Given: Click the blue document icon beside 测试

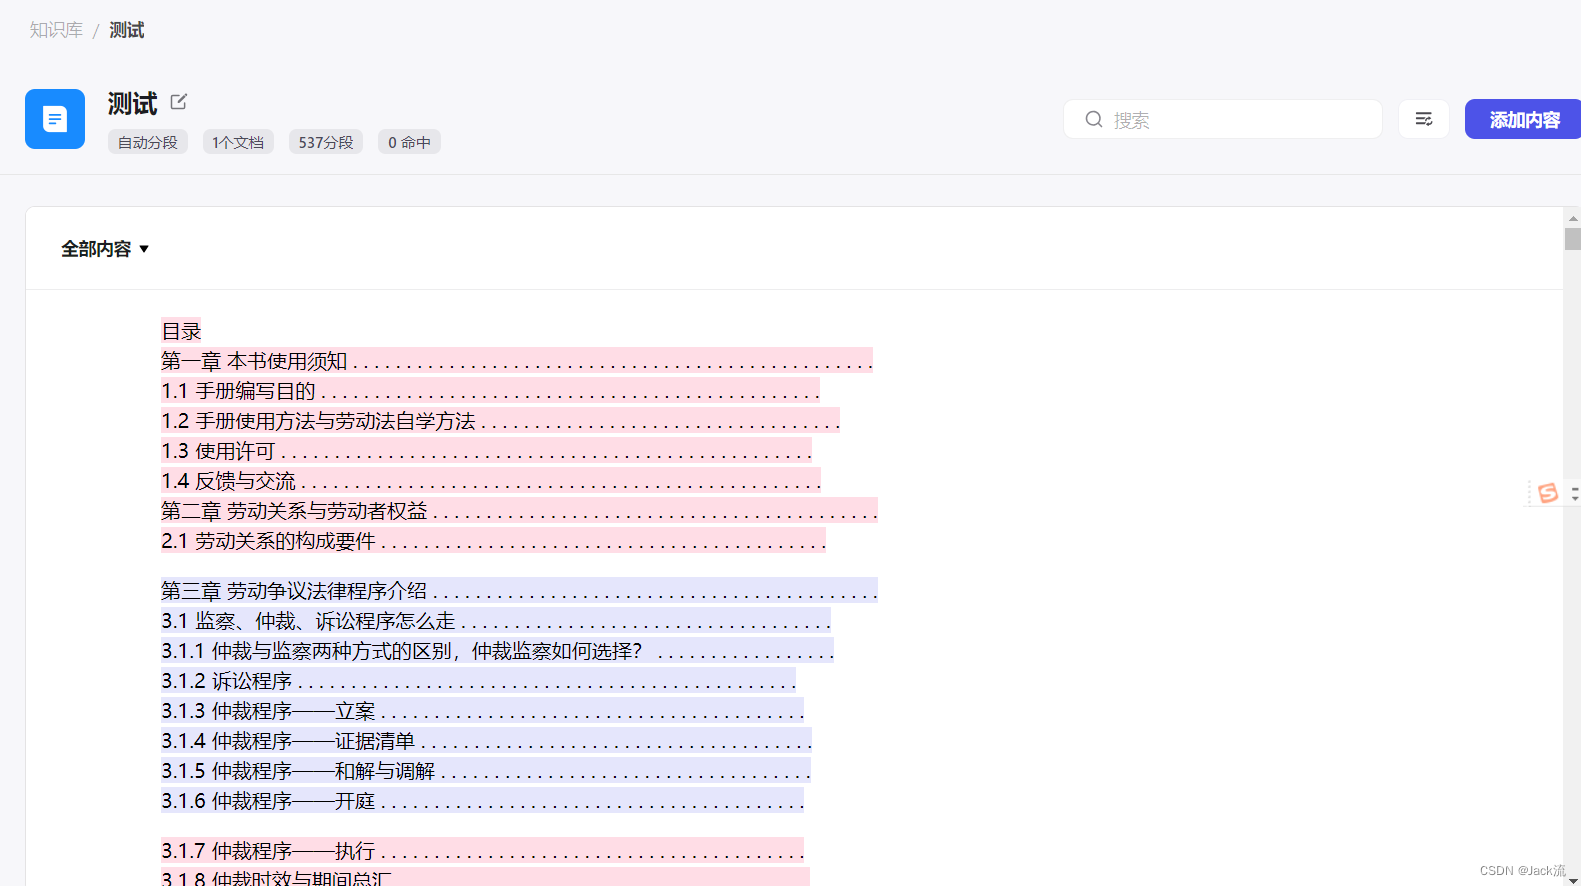Looking at the screenshot, I should (x=55, y=119).
